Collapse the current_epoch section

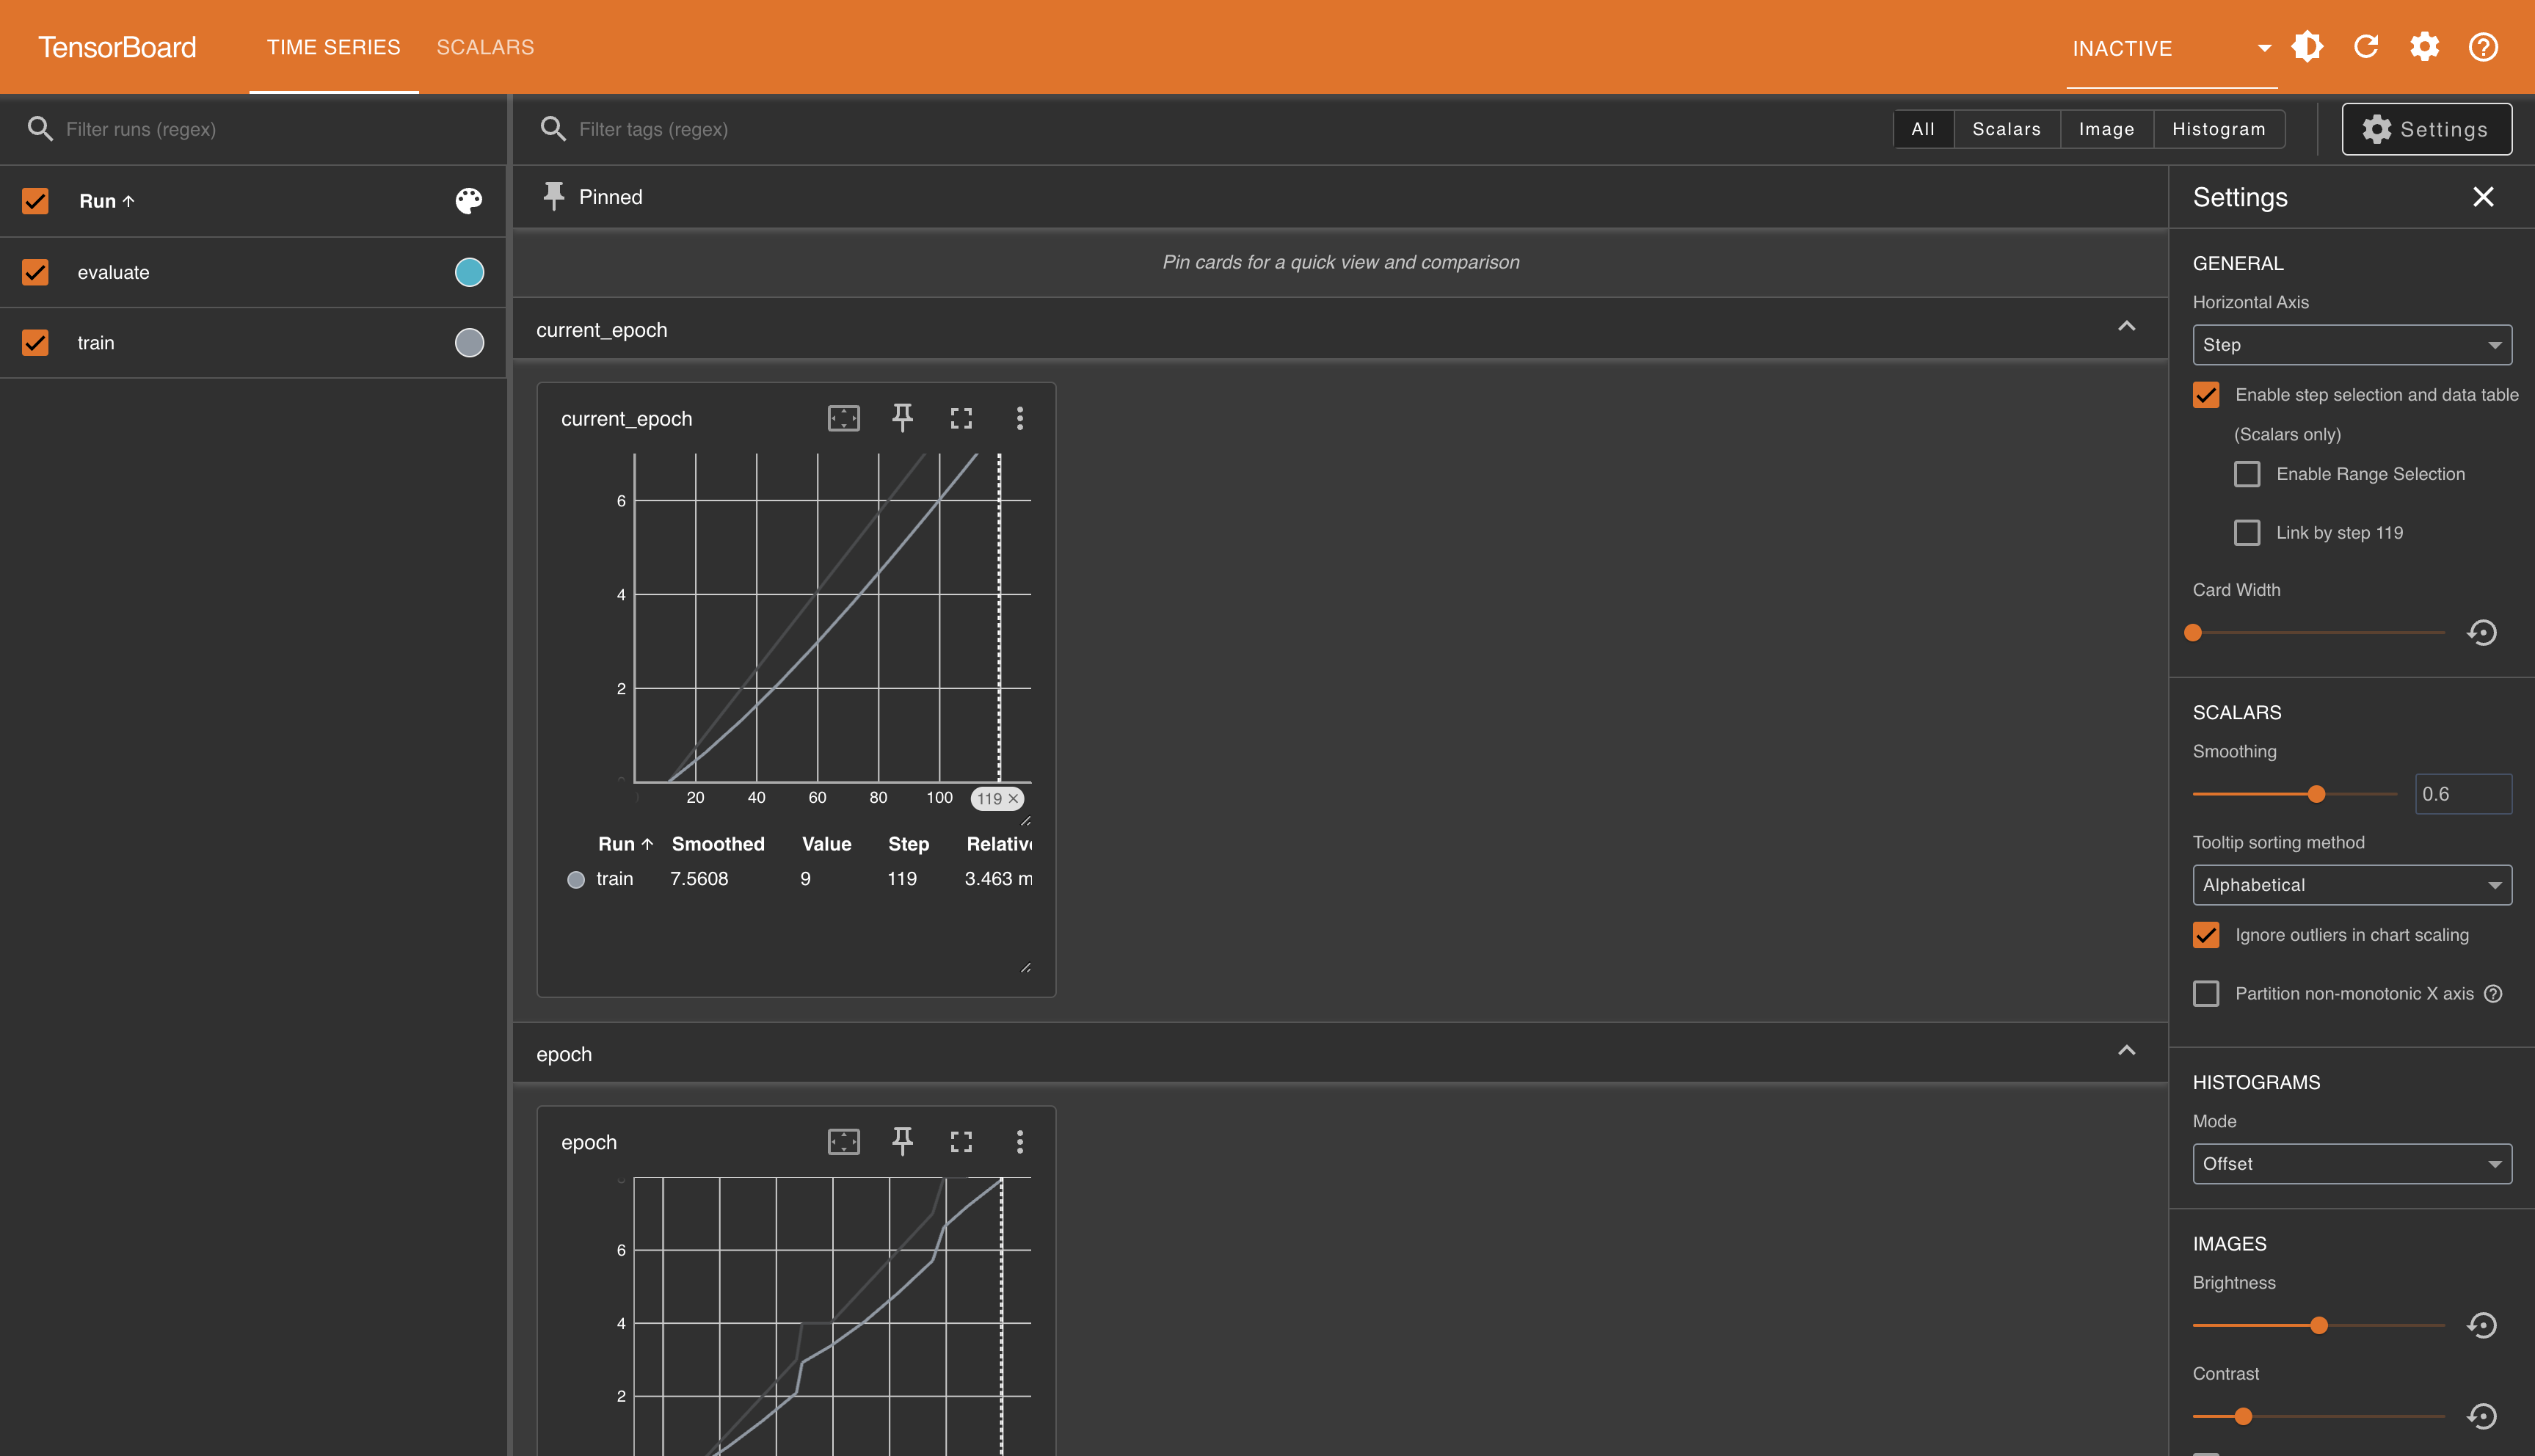2126,327
